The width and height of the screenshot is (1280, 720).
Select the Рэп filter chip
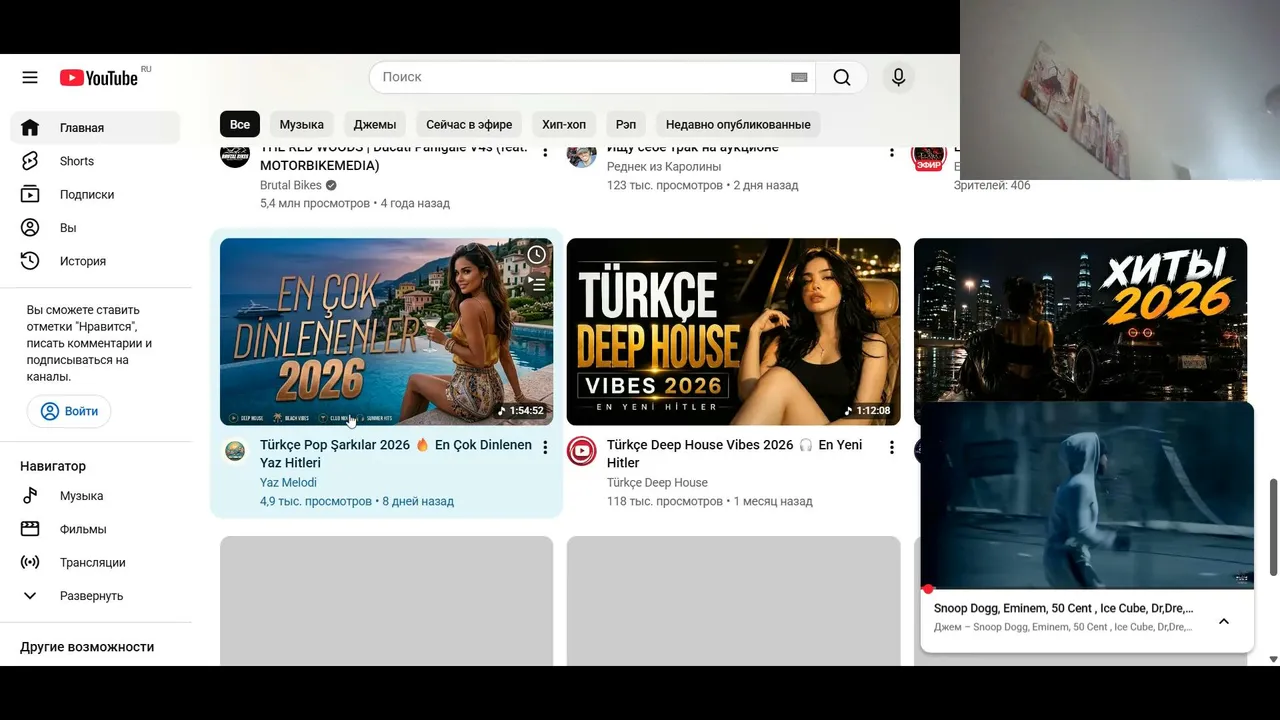626,124
